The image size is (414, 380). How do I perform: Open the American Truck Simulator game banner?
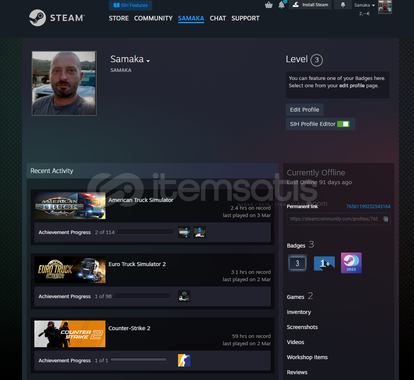(70, 206)
